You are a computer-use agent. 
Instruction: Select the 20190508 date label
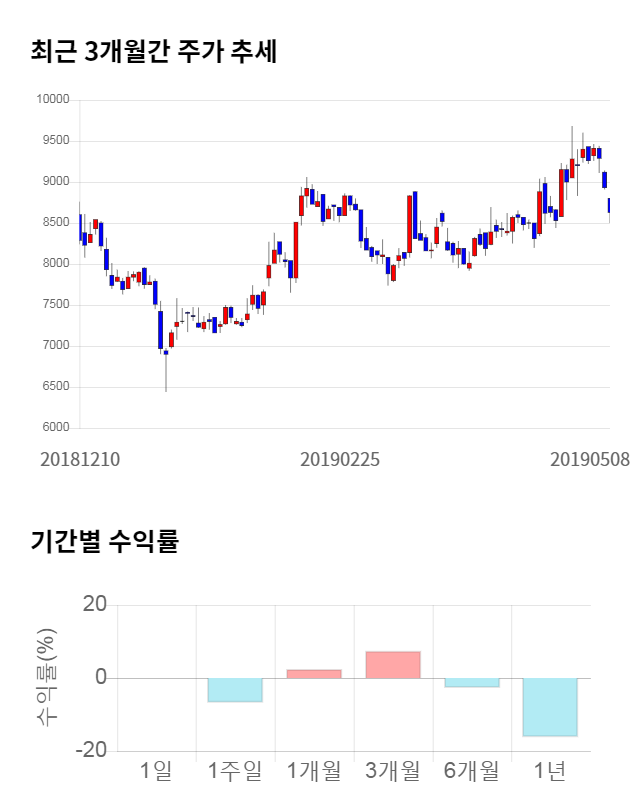[590, 460]
